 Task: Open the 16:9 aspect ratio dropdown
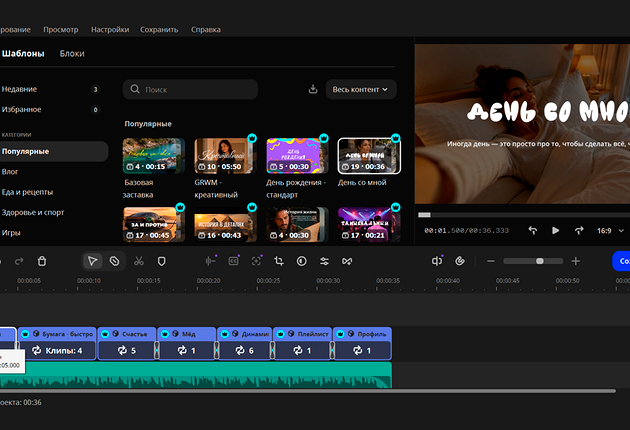(610, 231)
